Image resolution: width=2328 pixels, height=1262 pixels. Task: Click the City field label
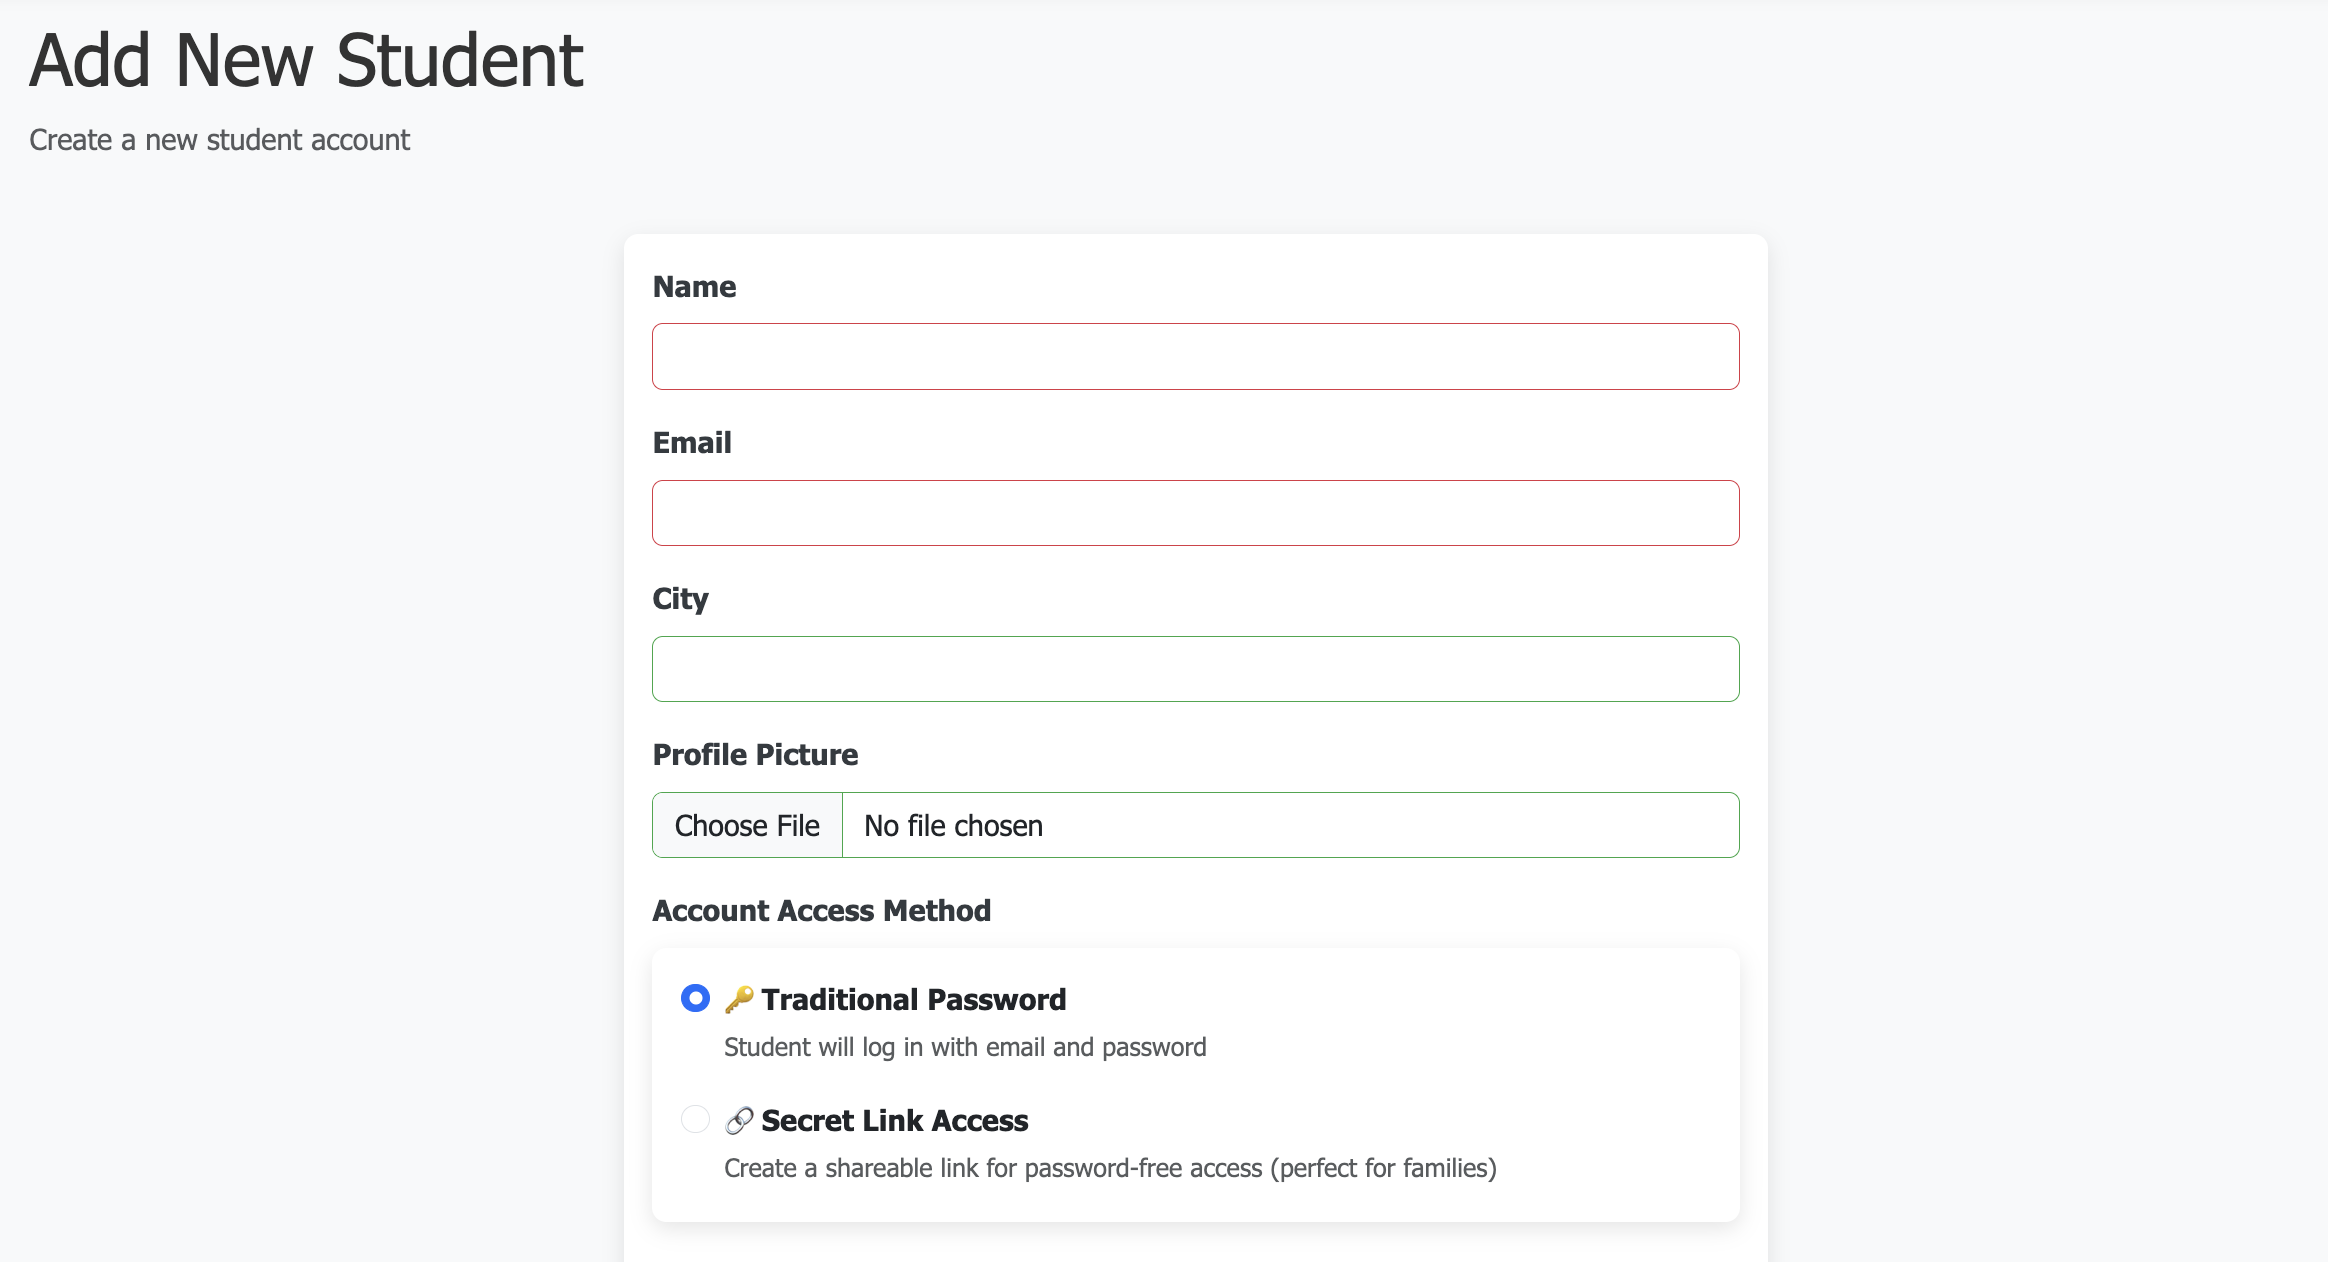[x=680, y=599]
